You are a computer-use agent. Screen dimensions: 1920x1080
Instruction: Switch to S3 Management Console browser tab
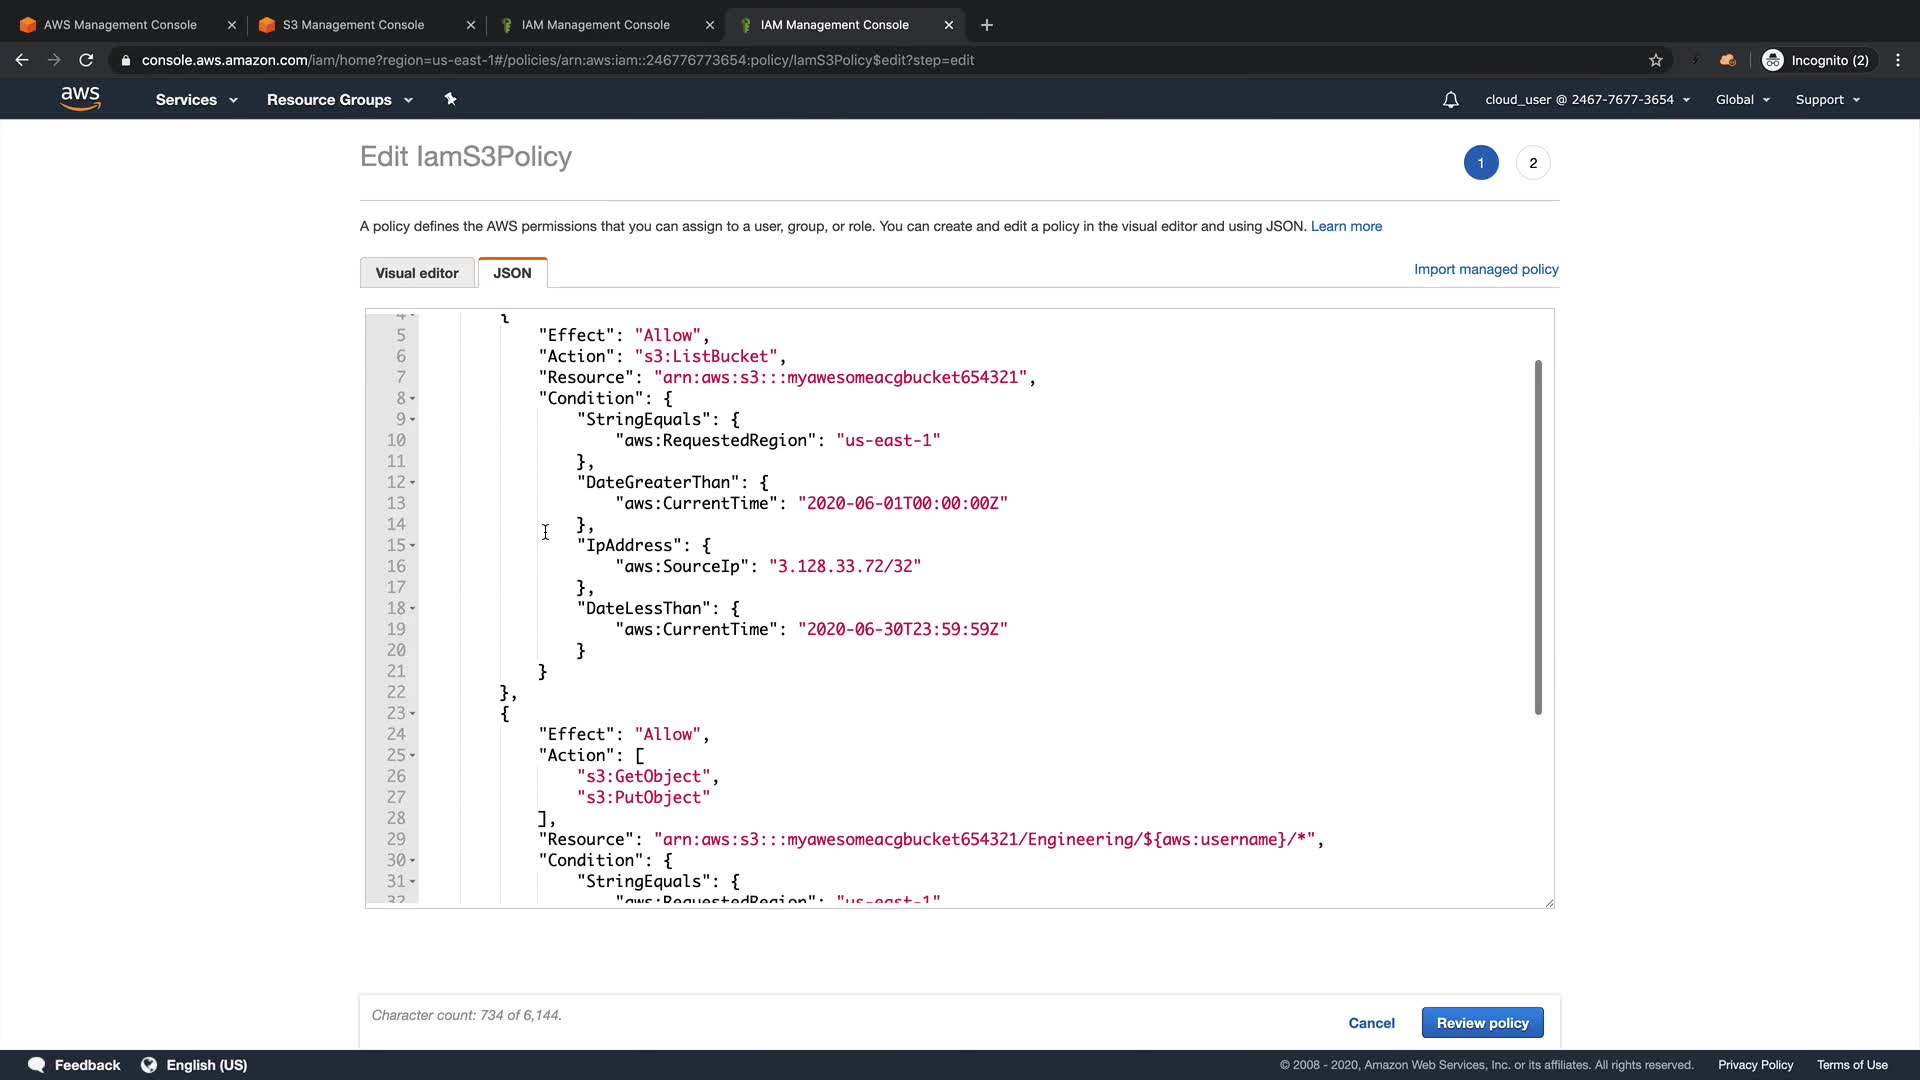[x=354, y=25]
